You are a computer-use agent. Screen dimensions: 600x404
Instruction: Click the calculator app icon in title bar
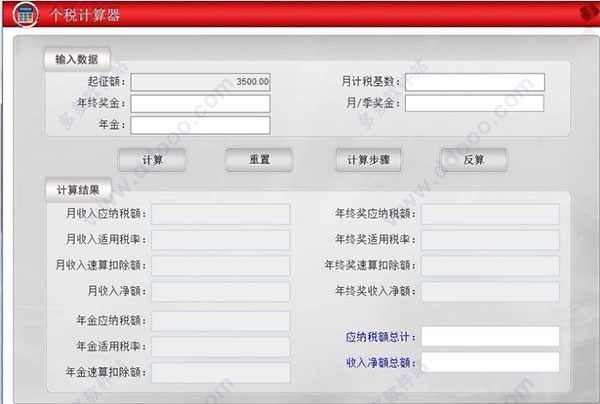coord(25,15)
